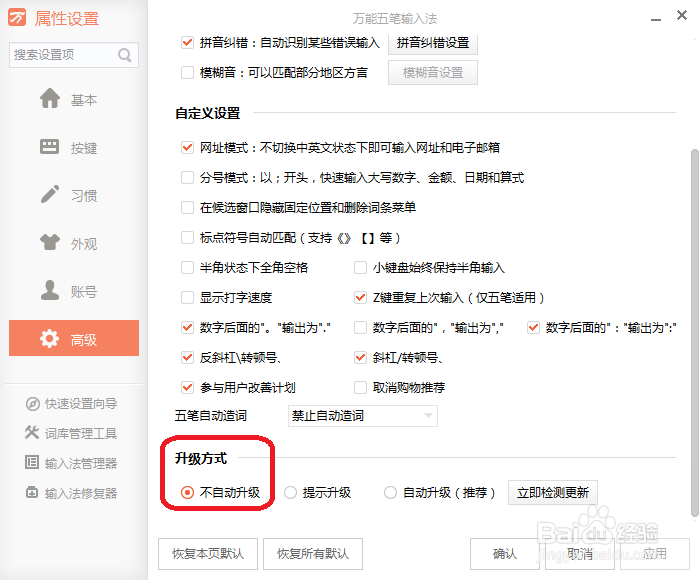Click the repair kit icon for 输入法修复器
This screenshot has width=700, height=580.
point(32,492)
